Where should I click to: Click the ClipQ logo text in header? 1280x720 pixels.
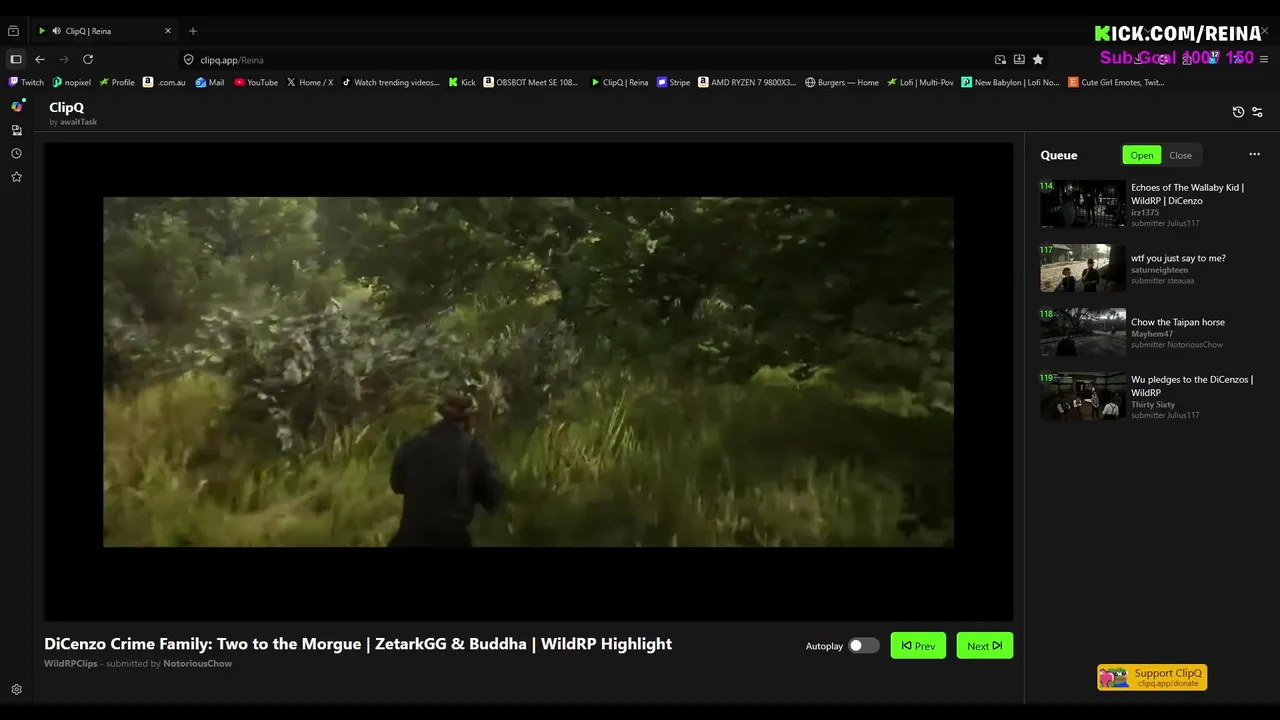point(66,107)
